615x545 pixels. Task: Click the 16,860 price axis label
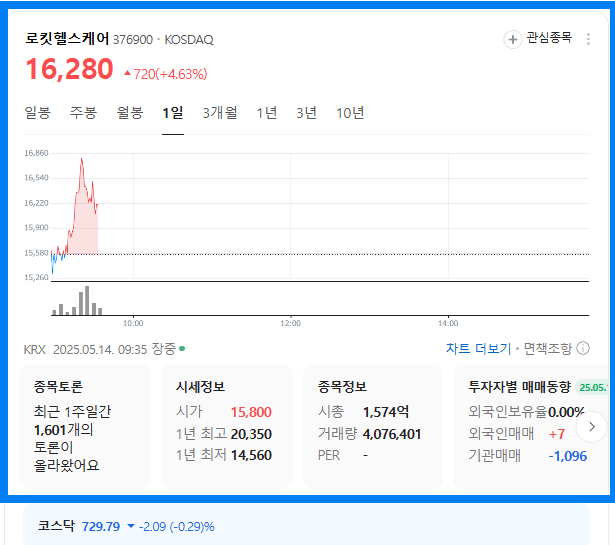36,153
